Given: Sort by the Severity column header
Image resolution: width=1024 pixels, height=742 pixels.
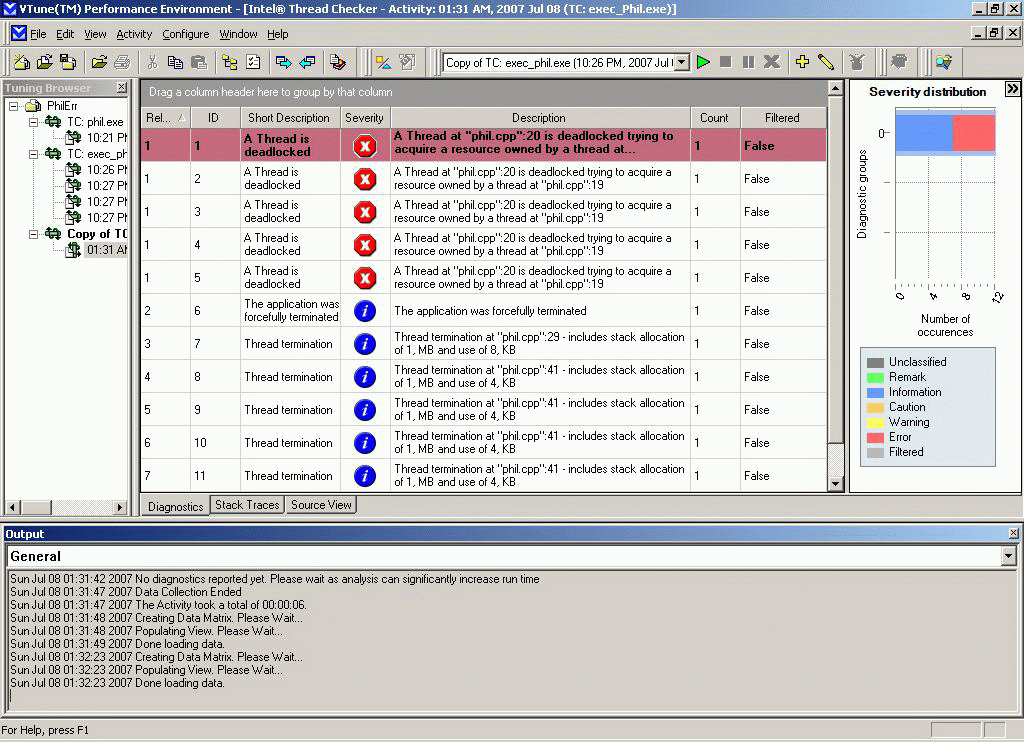Looking at the screenshot, I should pos(364,118).
